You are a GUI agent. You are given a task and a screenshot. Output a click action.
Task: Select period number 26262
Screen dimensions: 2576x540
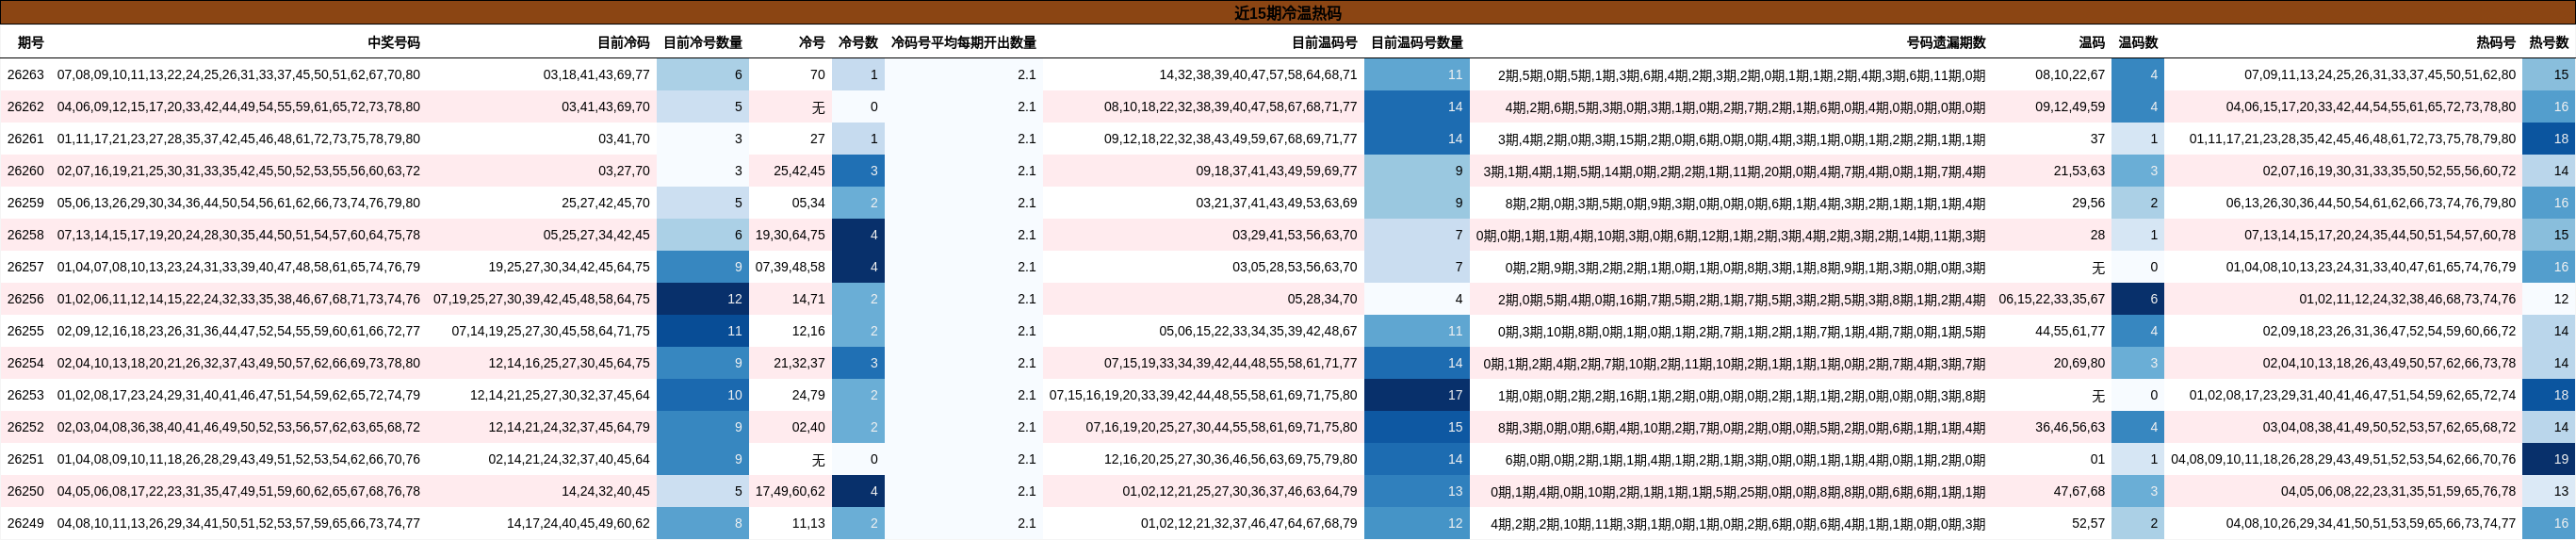[25, 106]
